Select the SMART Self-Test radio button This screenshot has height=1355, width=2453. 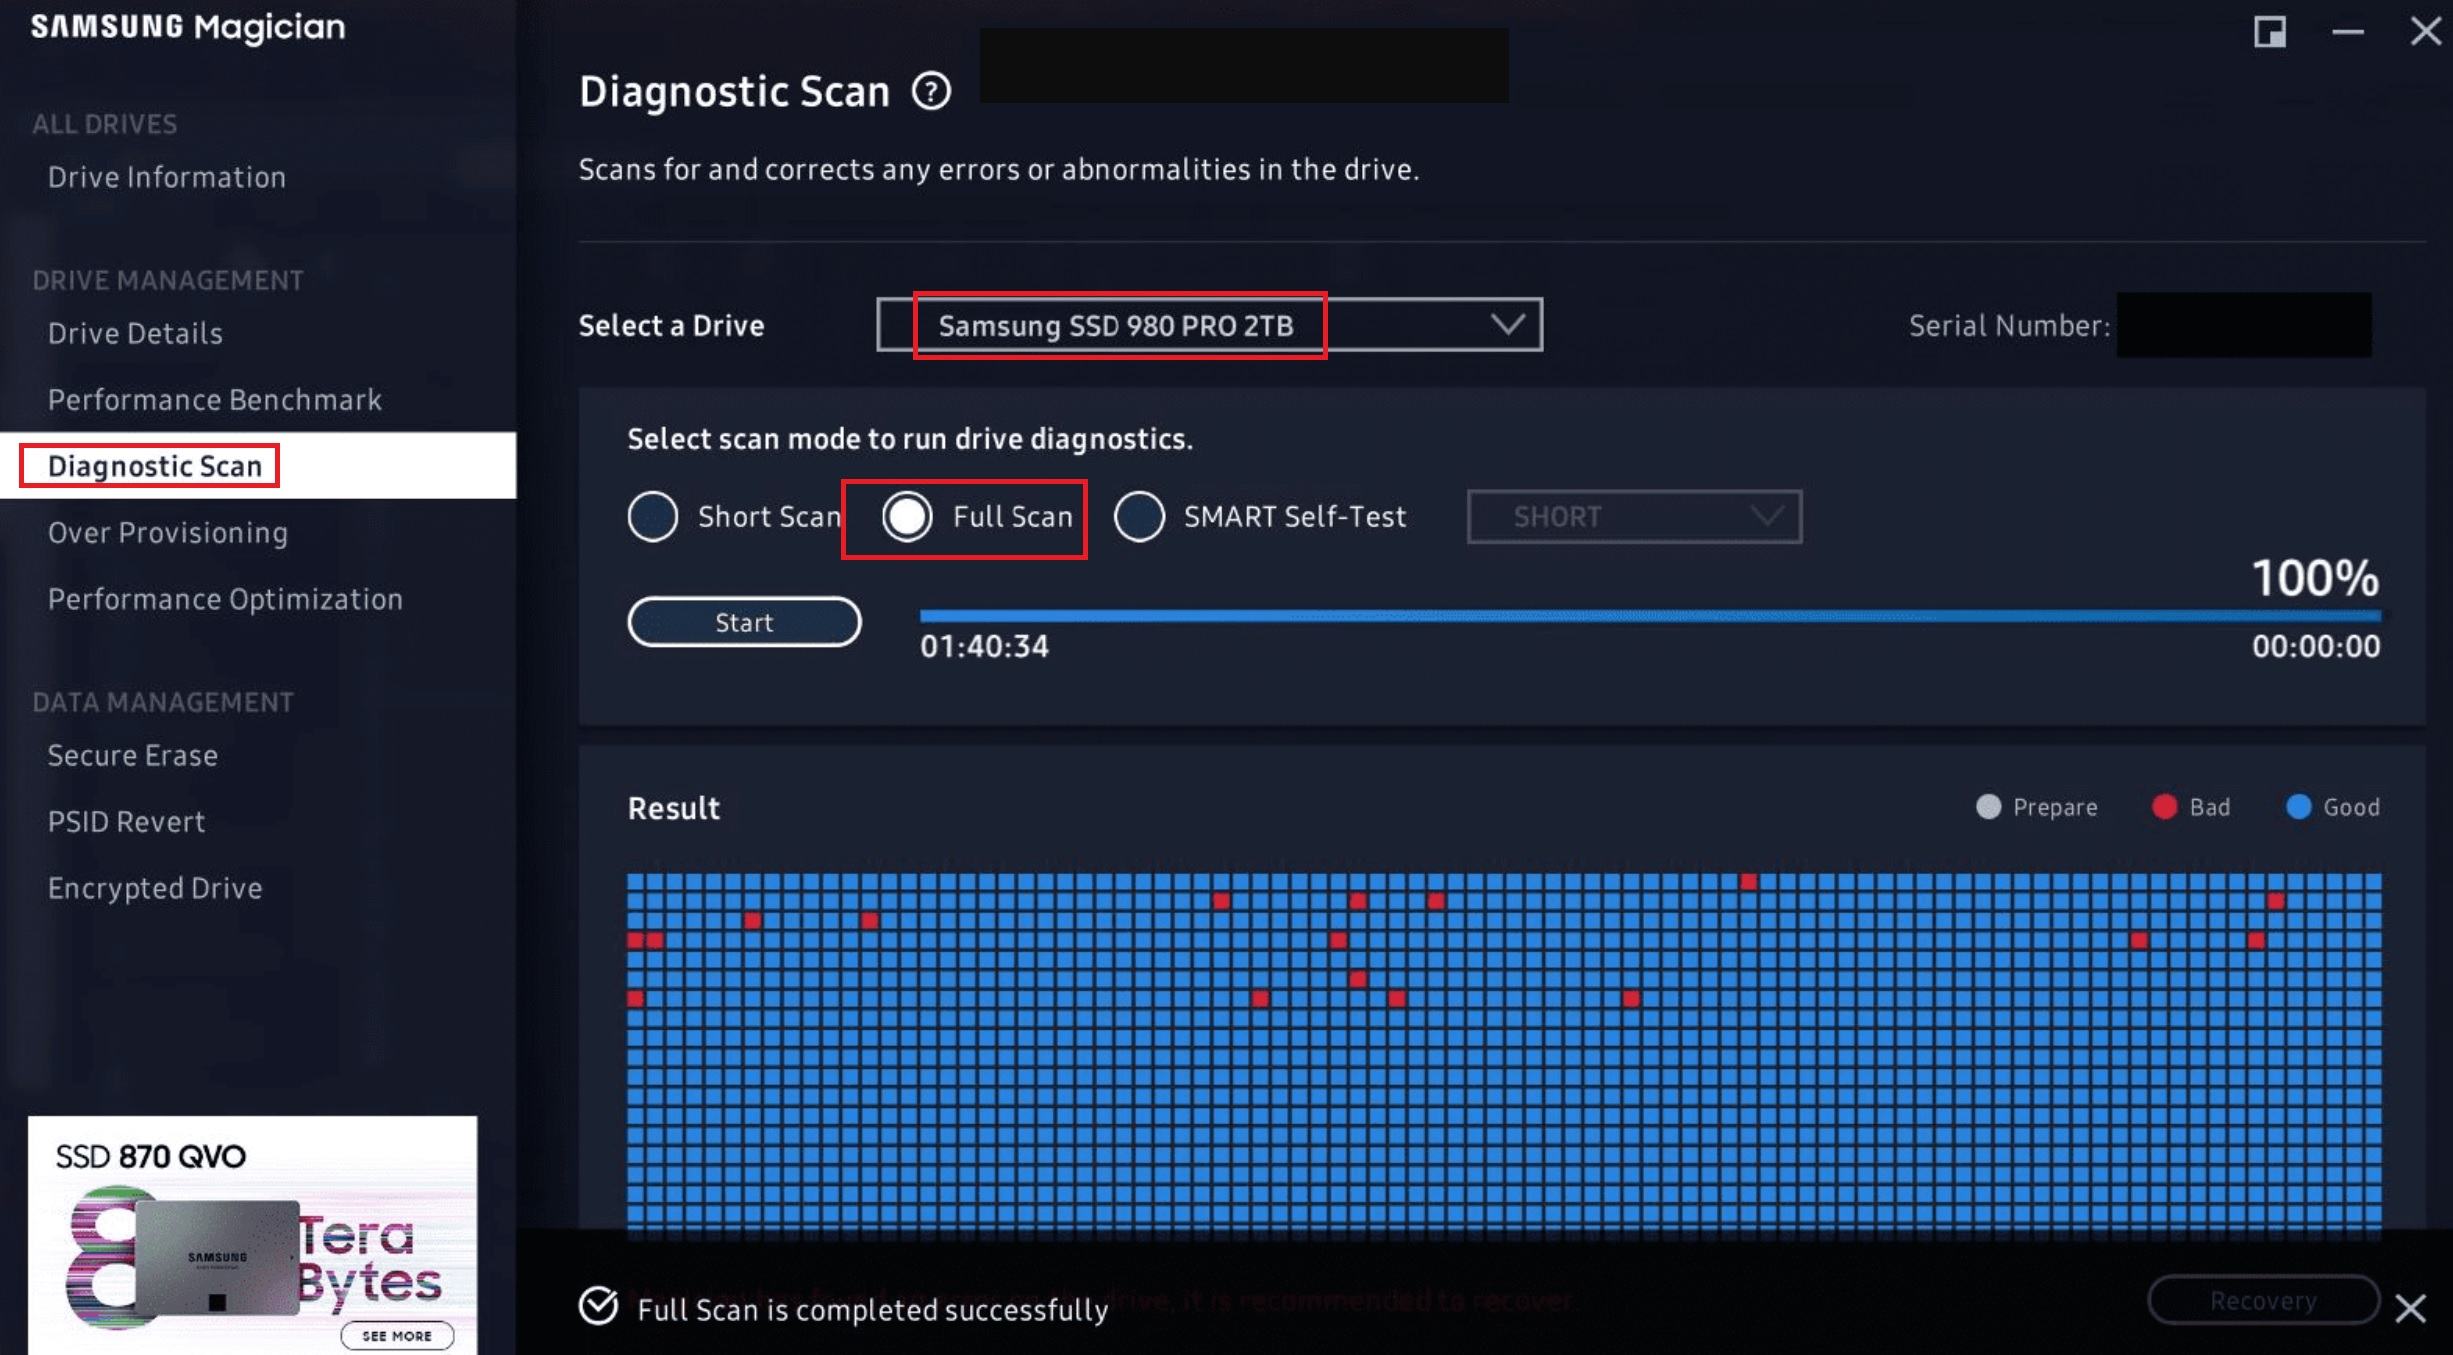1139,517
